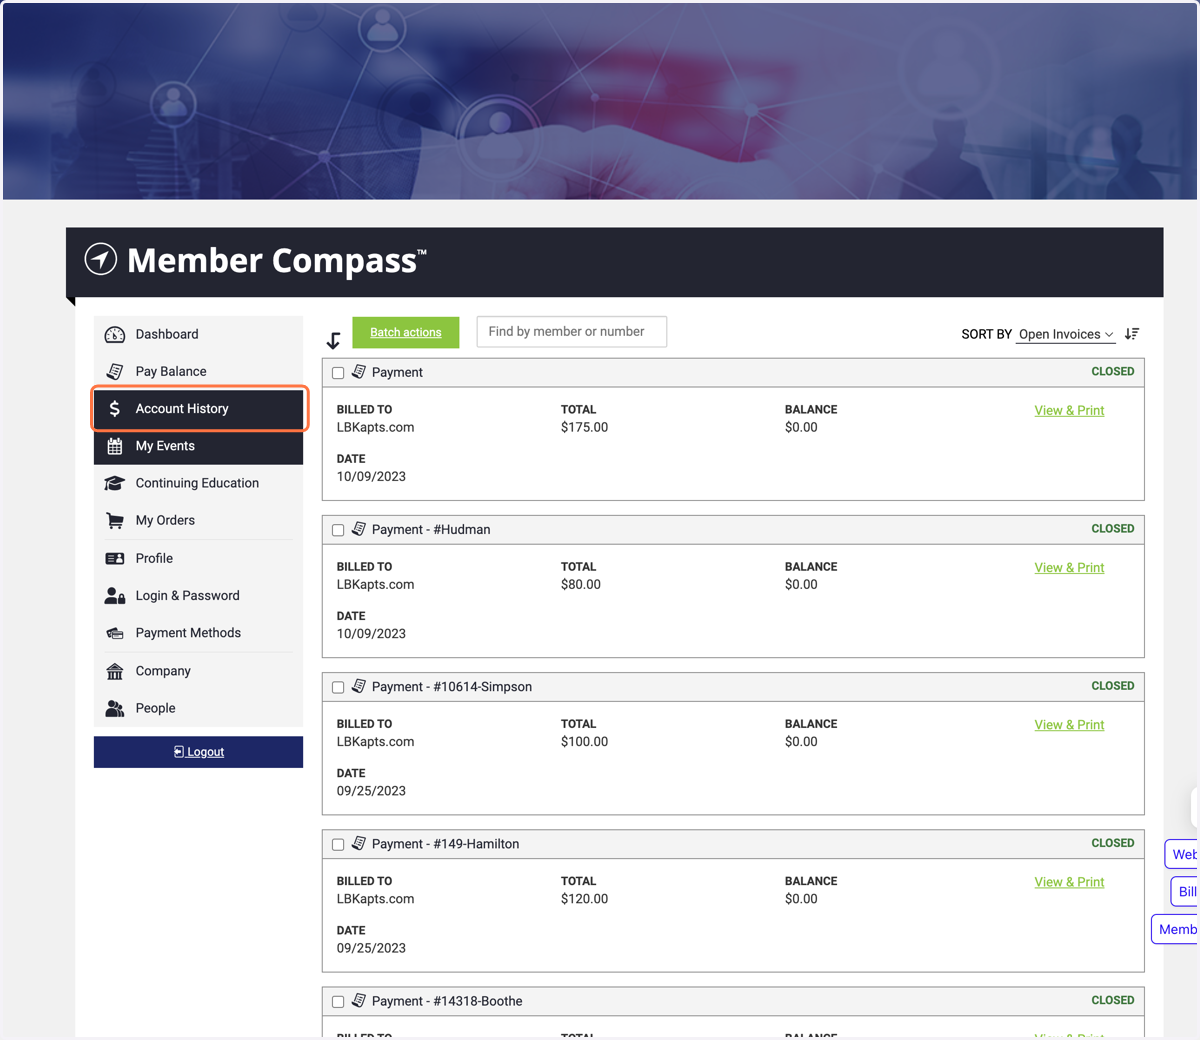Click the Memb floating tab at right edge
Screen dimensions: 1200x1040
pyautogui.click(x=1176, y=929)
